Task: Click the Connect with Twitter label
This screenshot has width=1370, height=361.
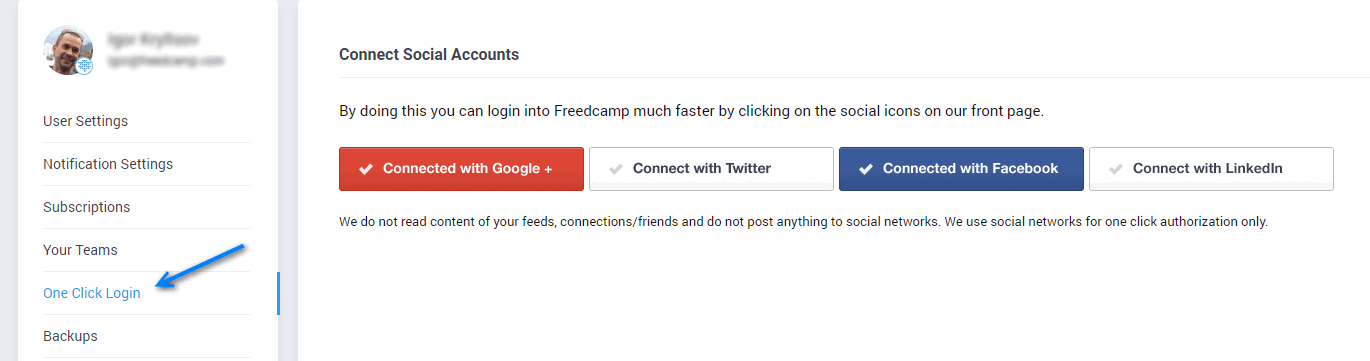Action: click(x=702, y=169)
